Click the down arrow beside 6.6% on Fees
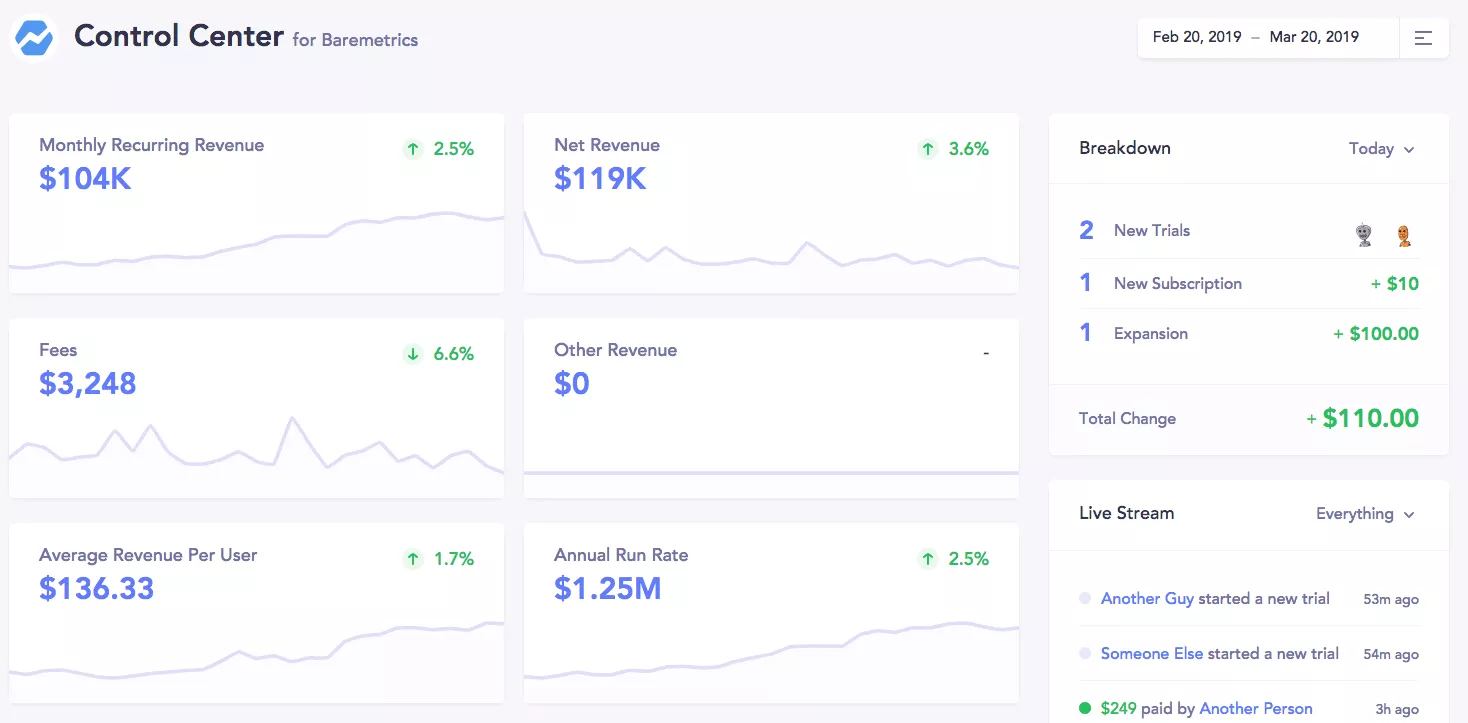Screen dimensions: 1468x723 [413, 354]
